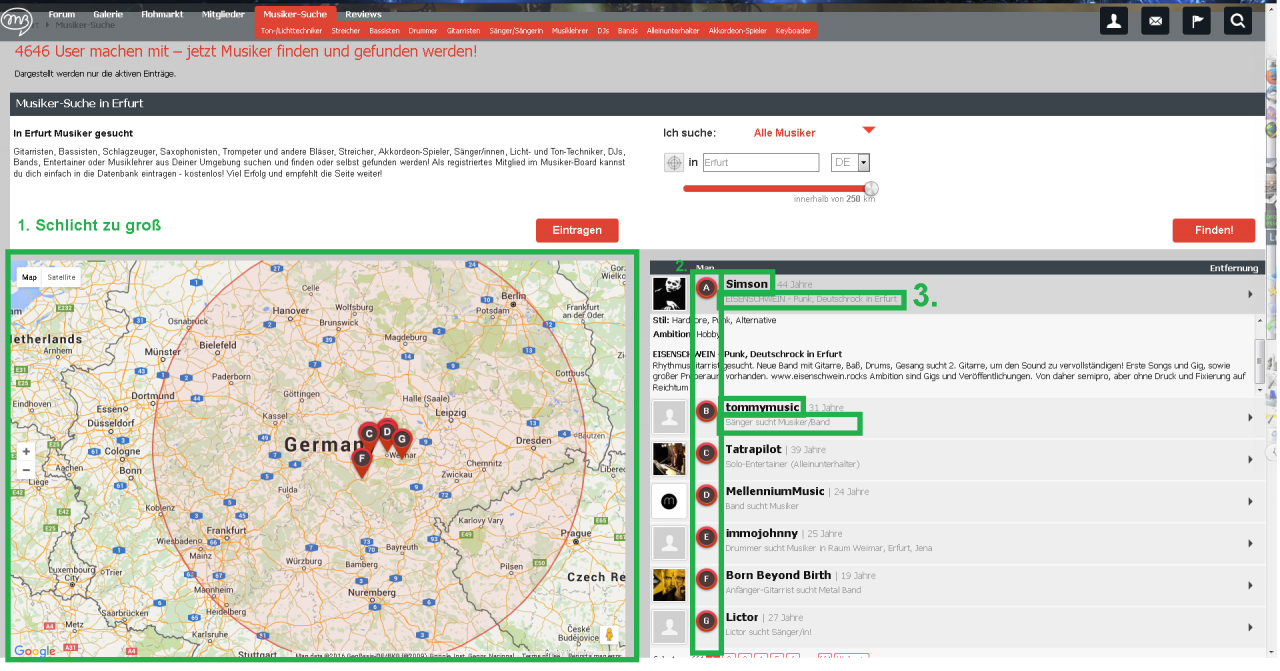Click the Street View pegman on map
1280x671 pixels.
coord(609,634)
